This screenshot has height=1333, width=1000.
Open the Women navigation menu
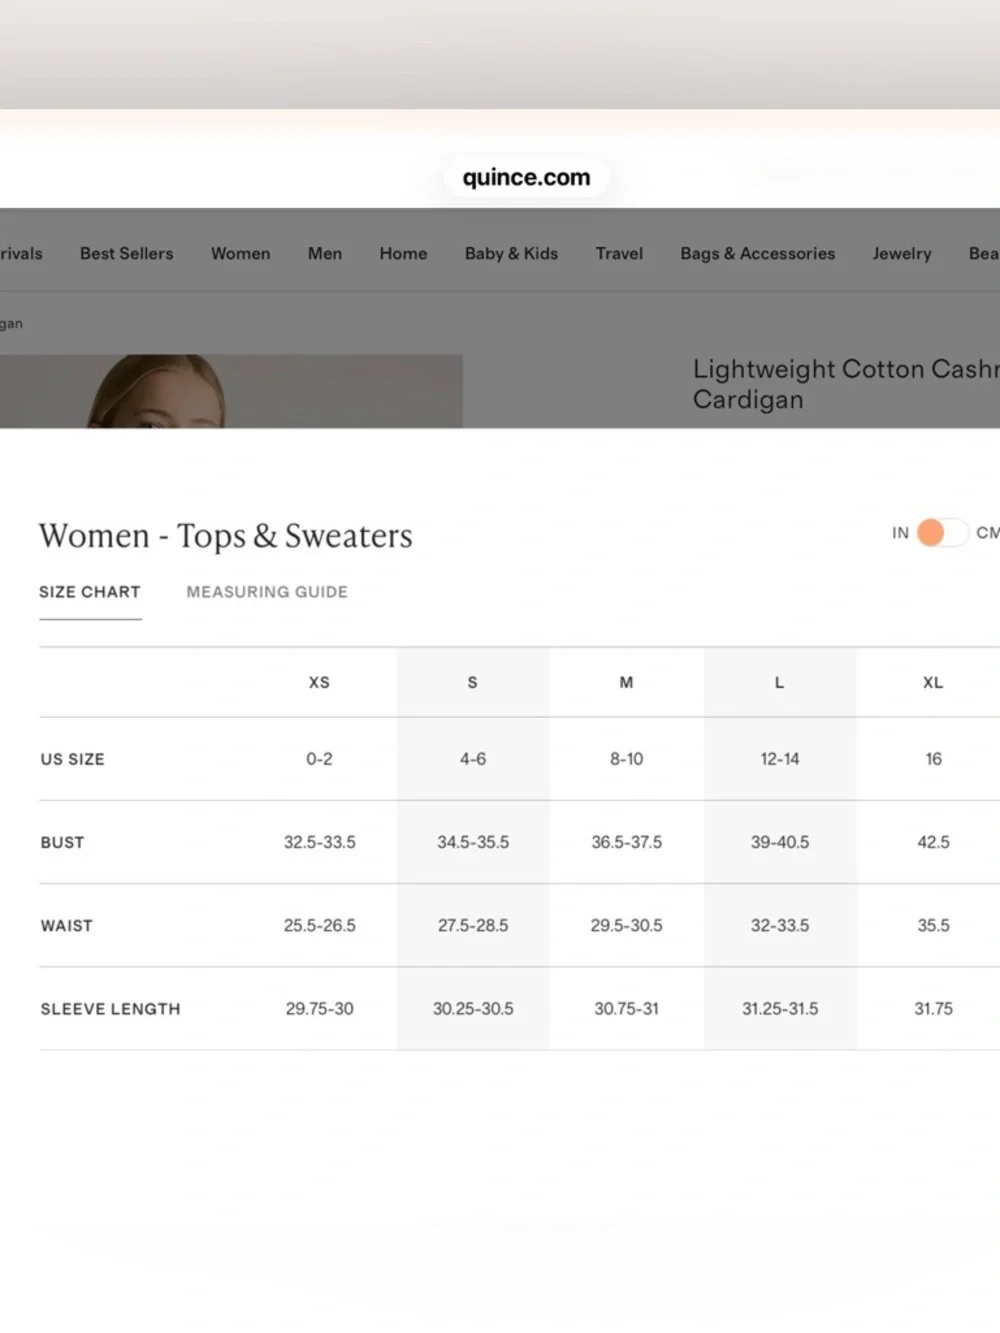click(x=240, y=254)
